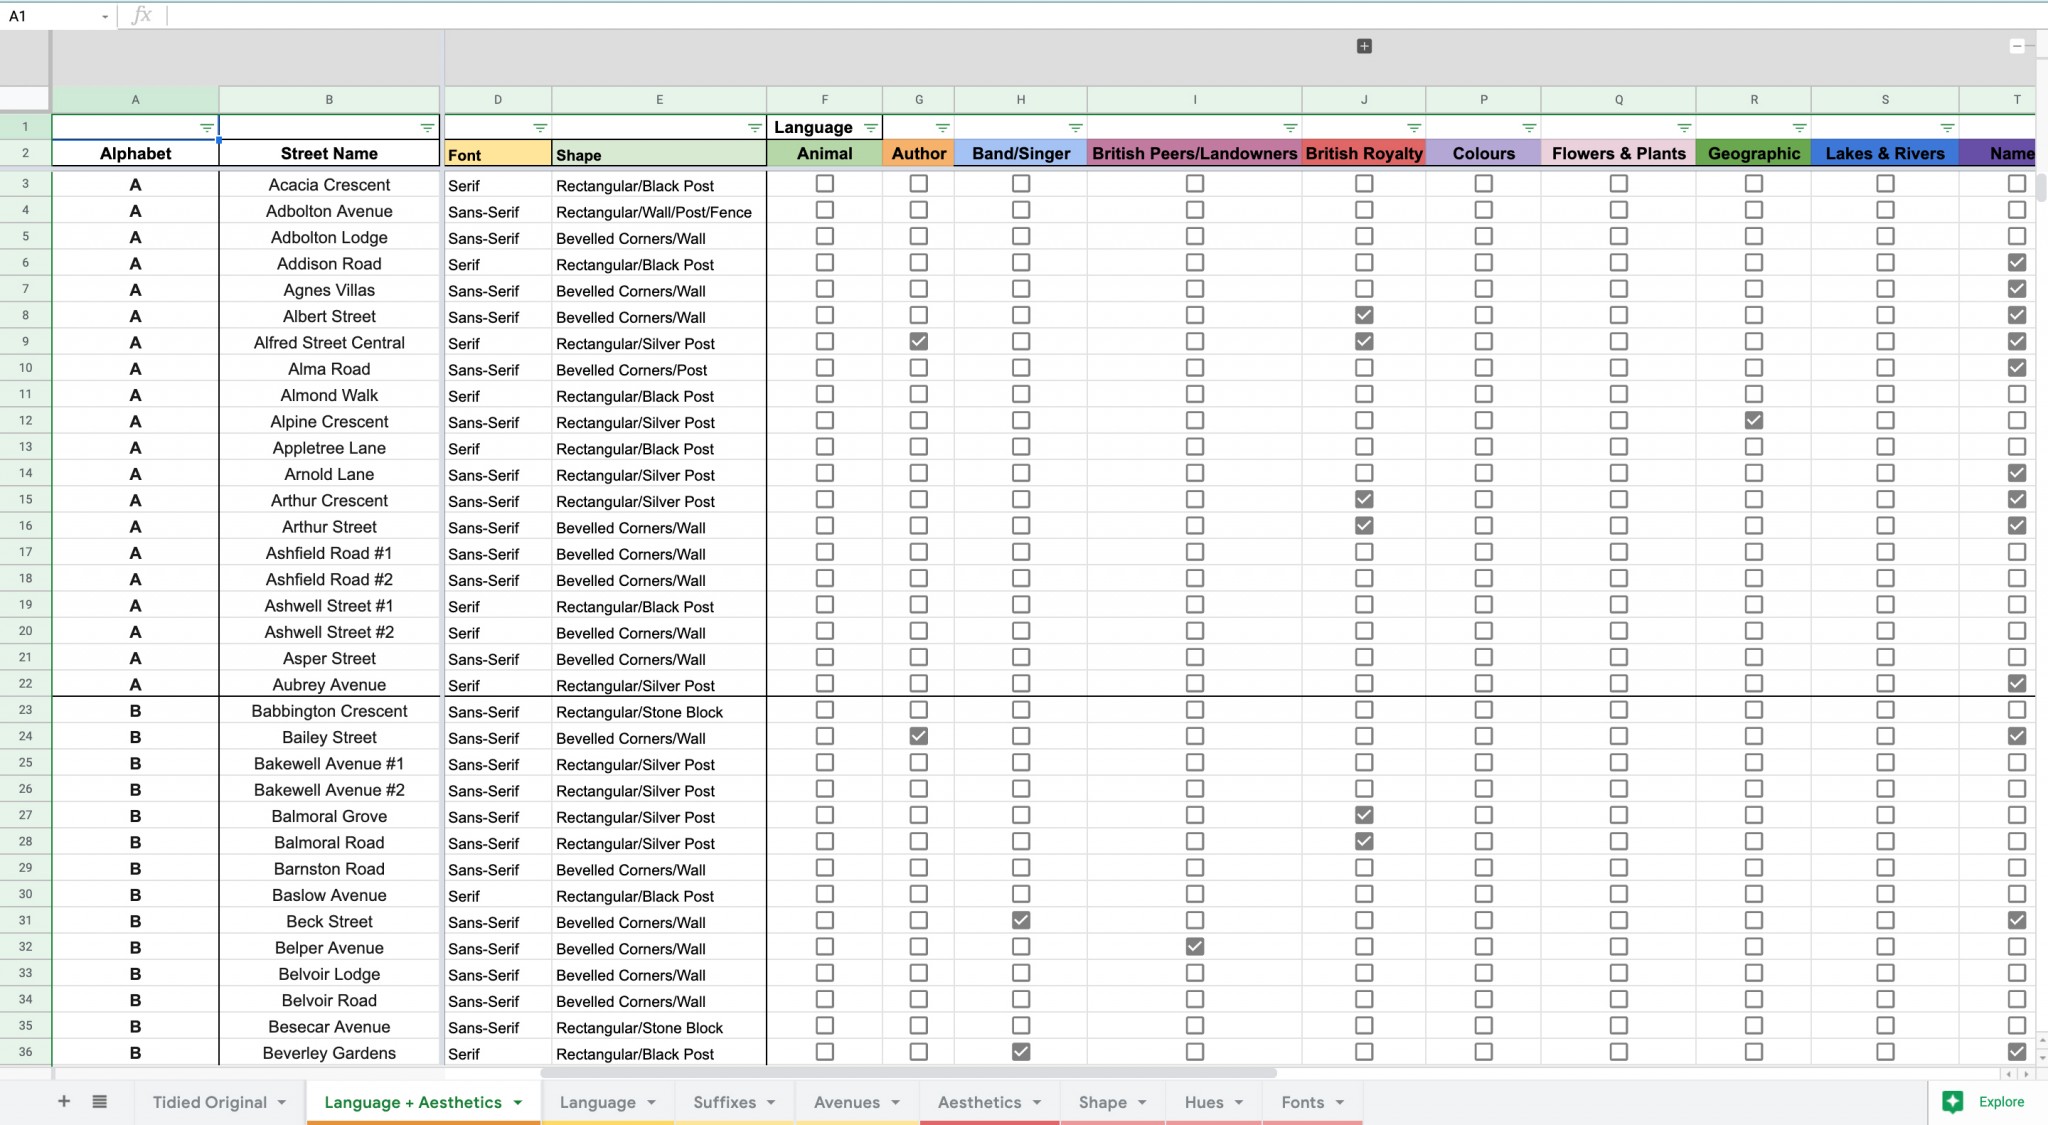Uncheck Geographic checkbox for Alpine Crescent
Viewport: 2048px width, 1125px height.
(x=1753, y=421)
